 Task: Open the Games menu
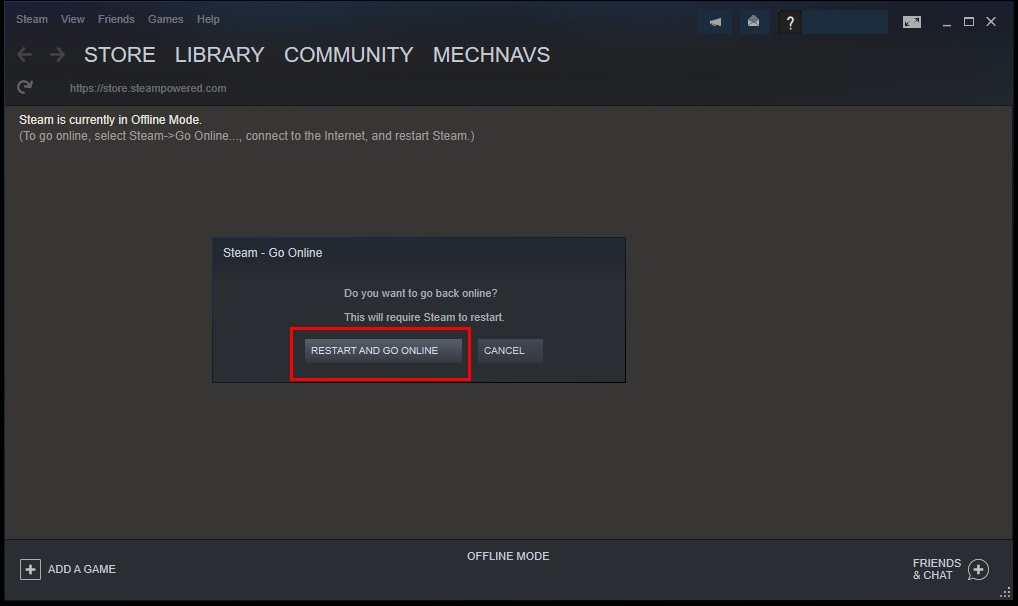coord(166,19)
